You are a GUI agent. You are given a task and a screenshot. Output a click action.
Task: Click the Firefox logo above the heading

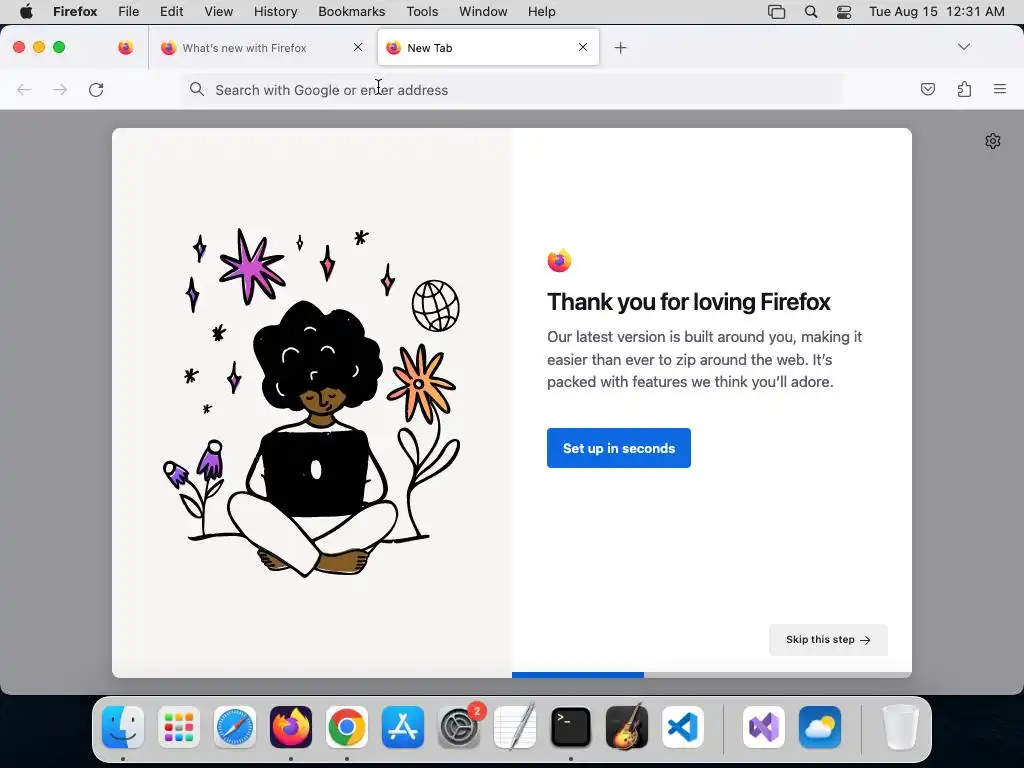coord(560,261)
